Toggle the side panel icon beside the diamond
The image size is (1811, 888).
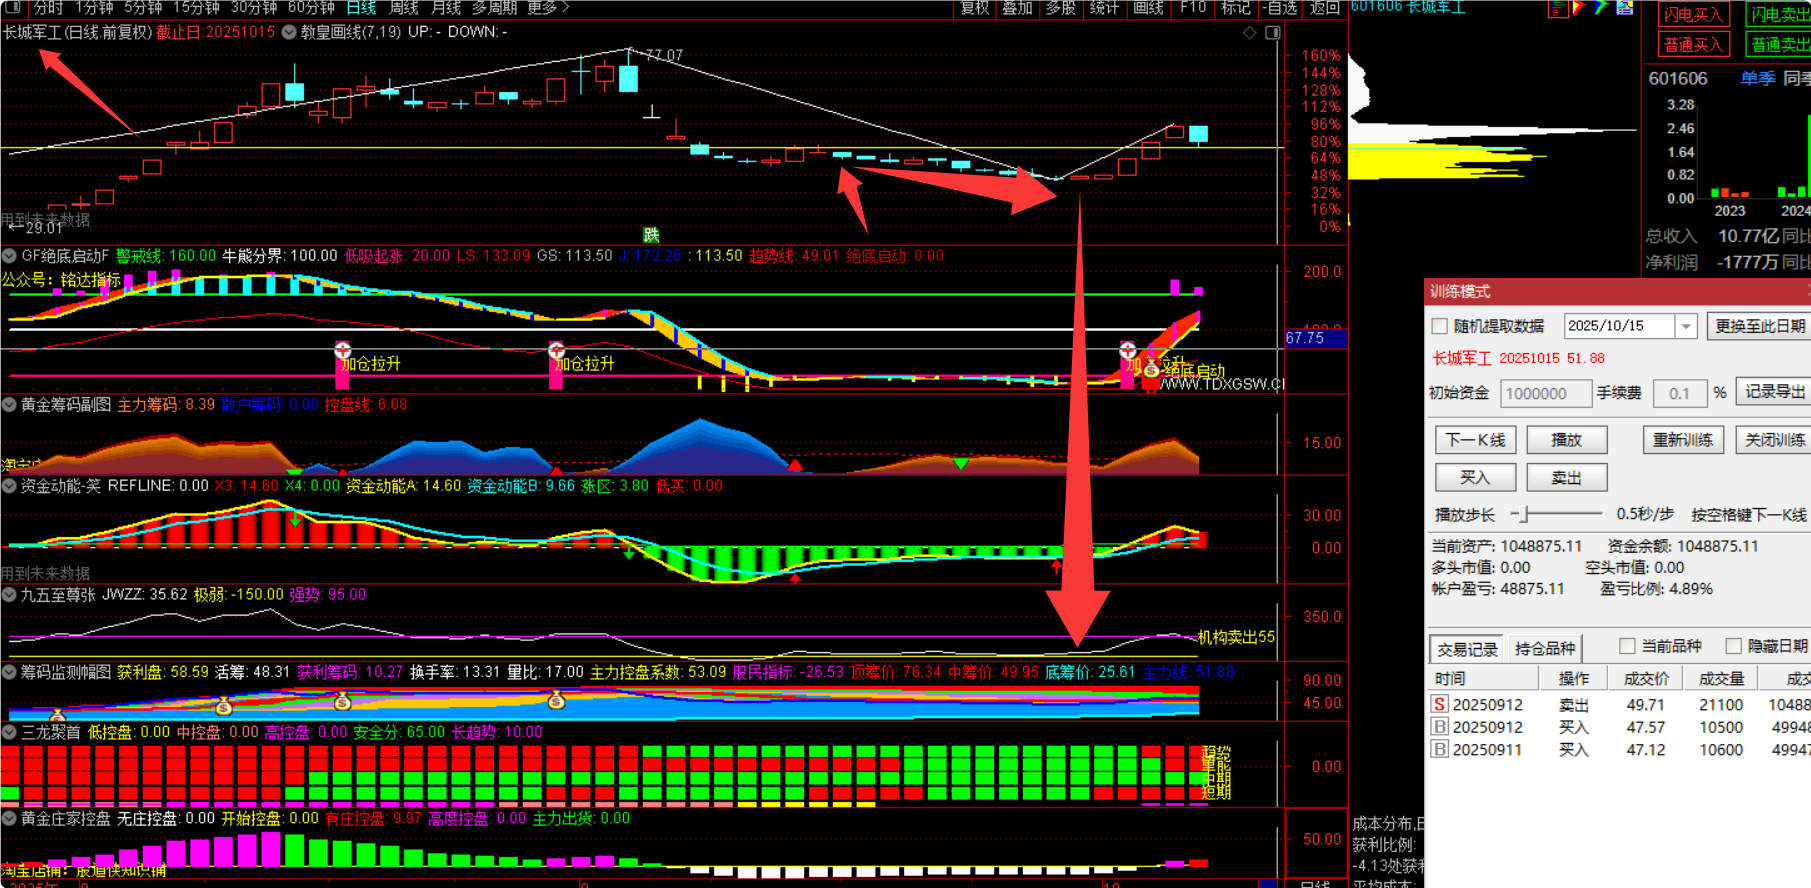(1273, 33)
